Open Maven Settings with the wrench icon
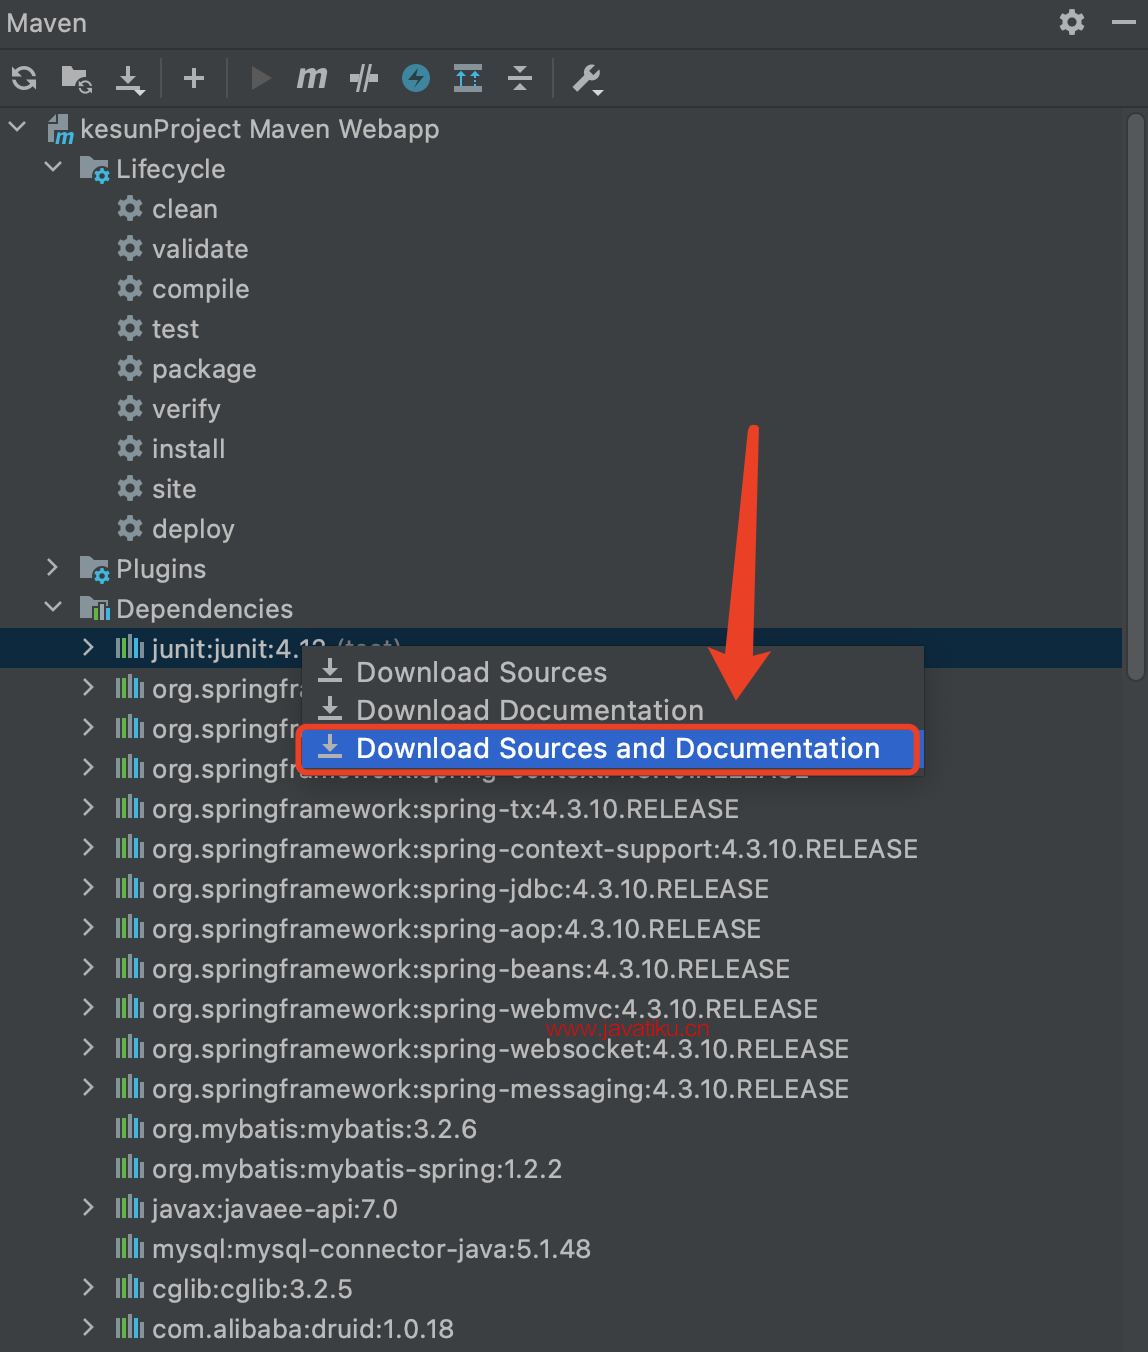 [x=587, y=79]
